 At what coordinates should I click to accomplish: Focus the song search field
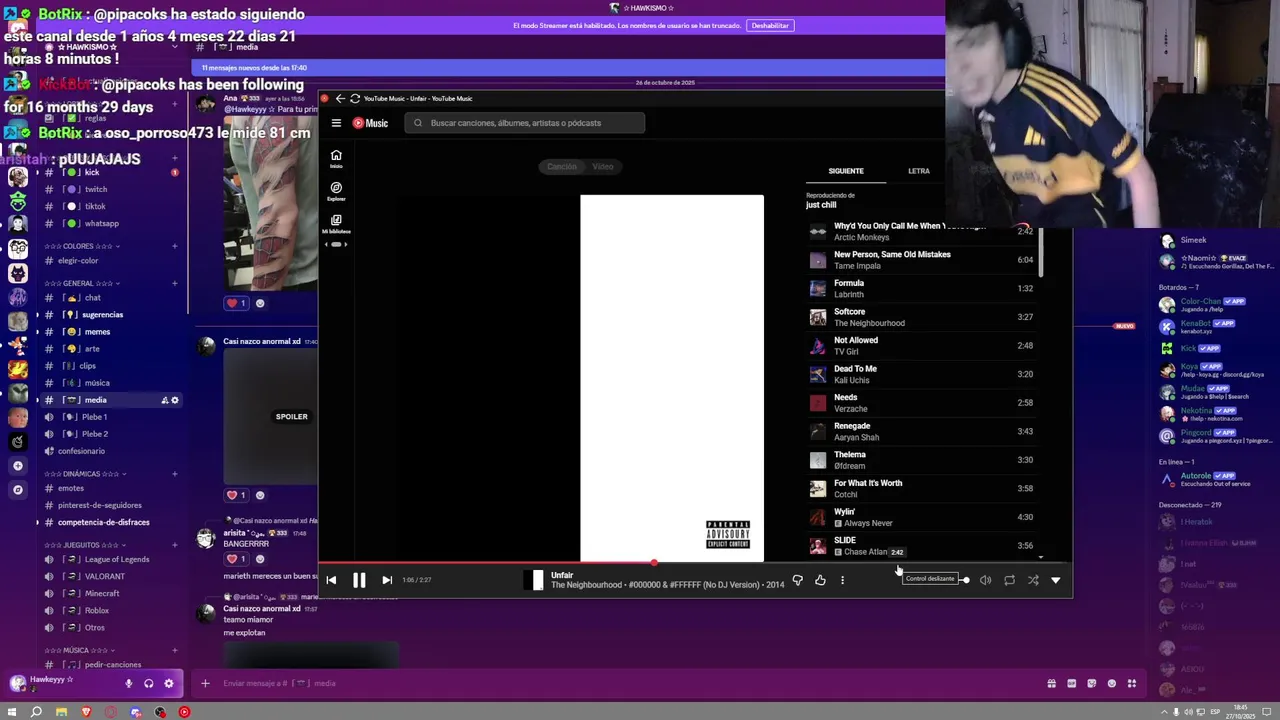tap(525, 123)
